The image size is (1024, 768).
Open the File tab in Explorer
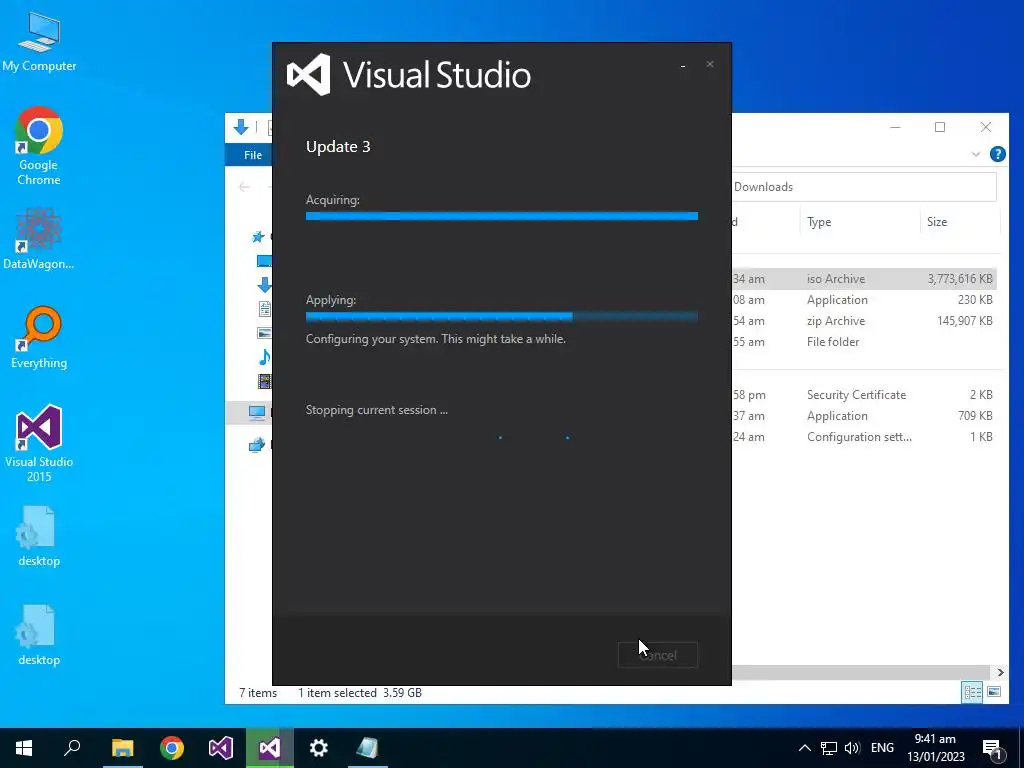(x=253, y=155)
